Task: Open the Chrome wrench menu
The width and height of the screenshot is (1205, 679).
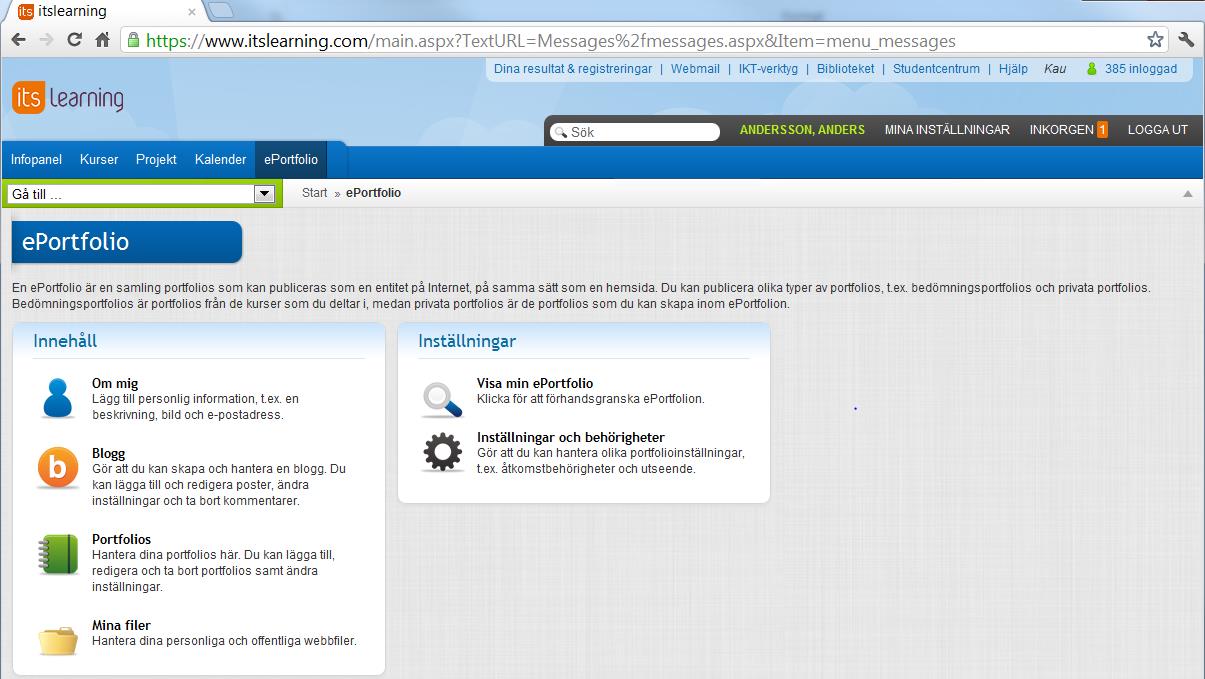Action: 1186,40
